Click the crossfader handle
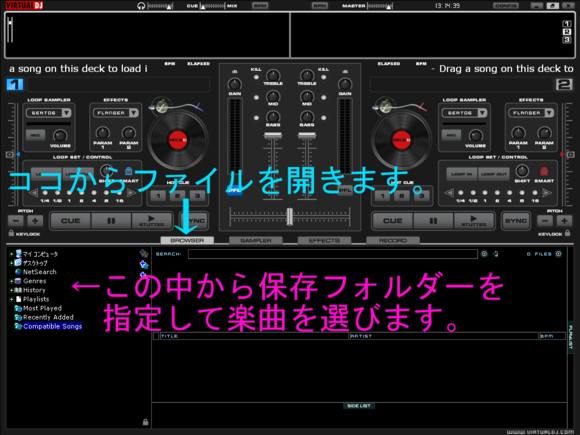The image size is (580, 435). 290,216
